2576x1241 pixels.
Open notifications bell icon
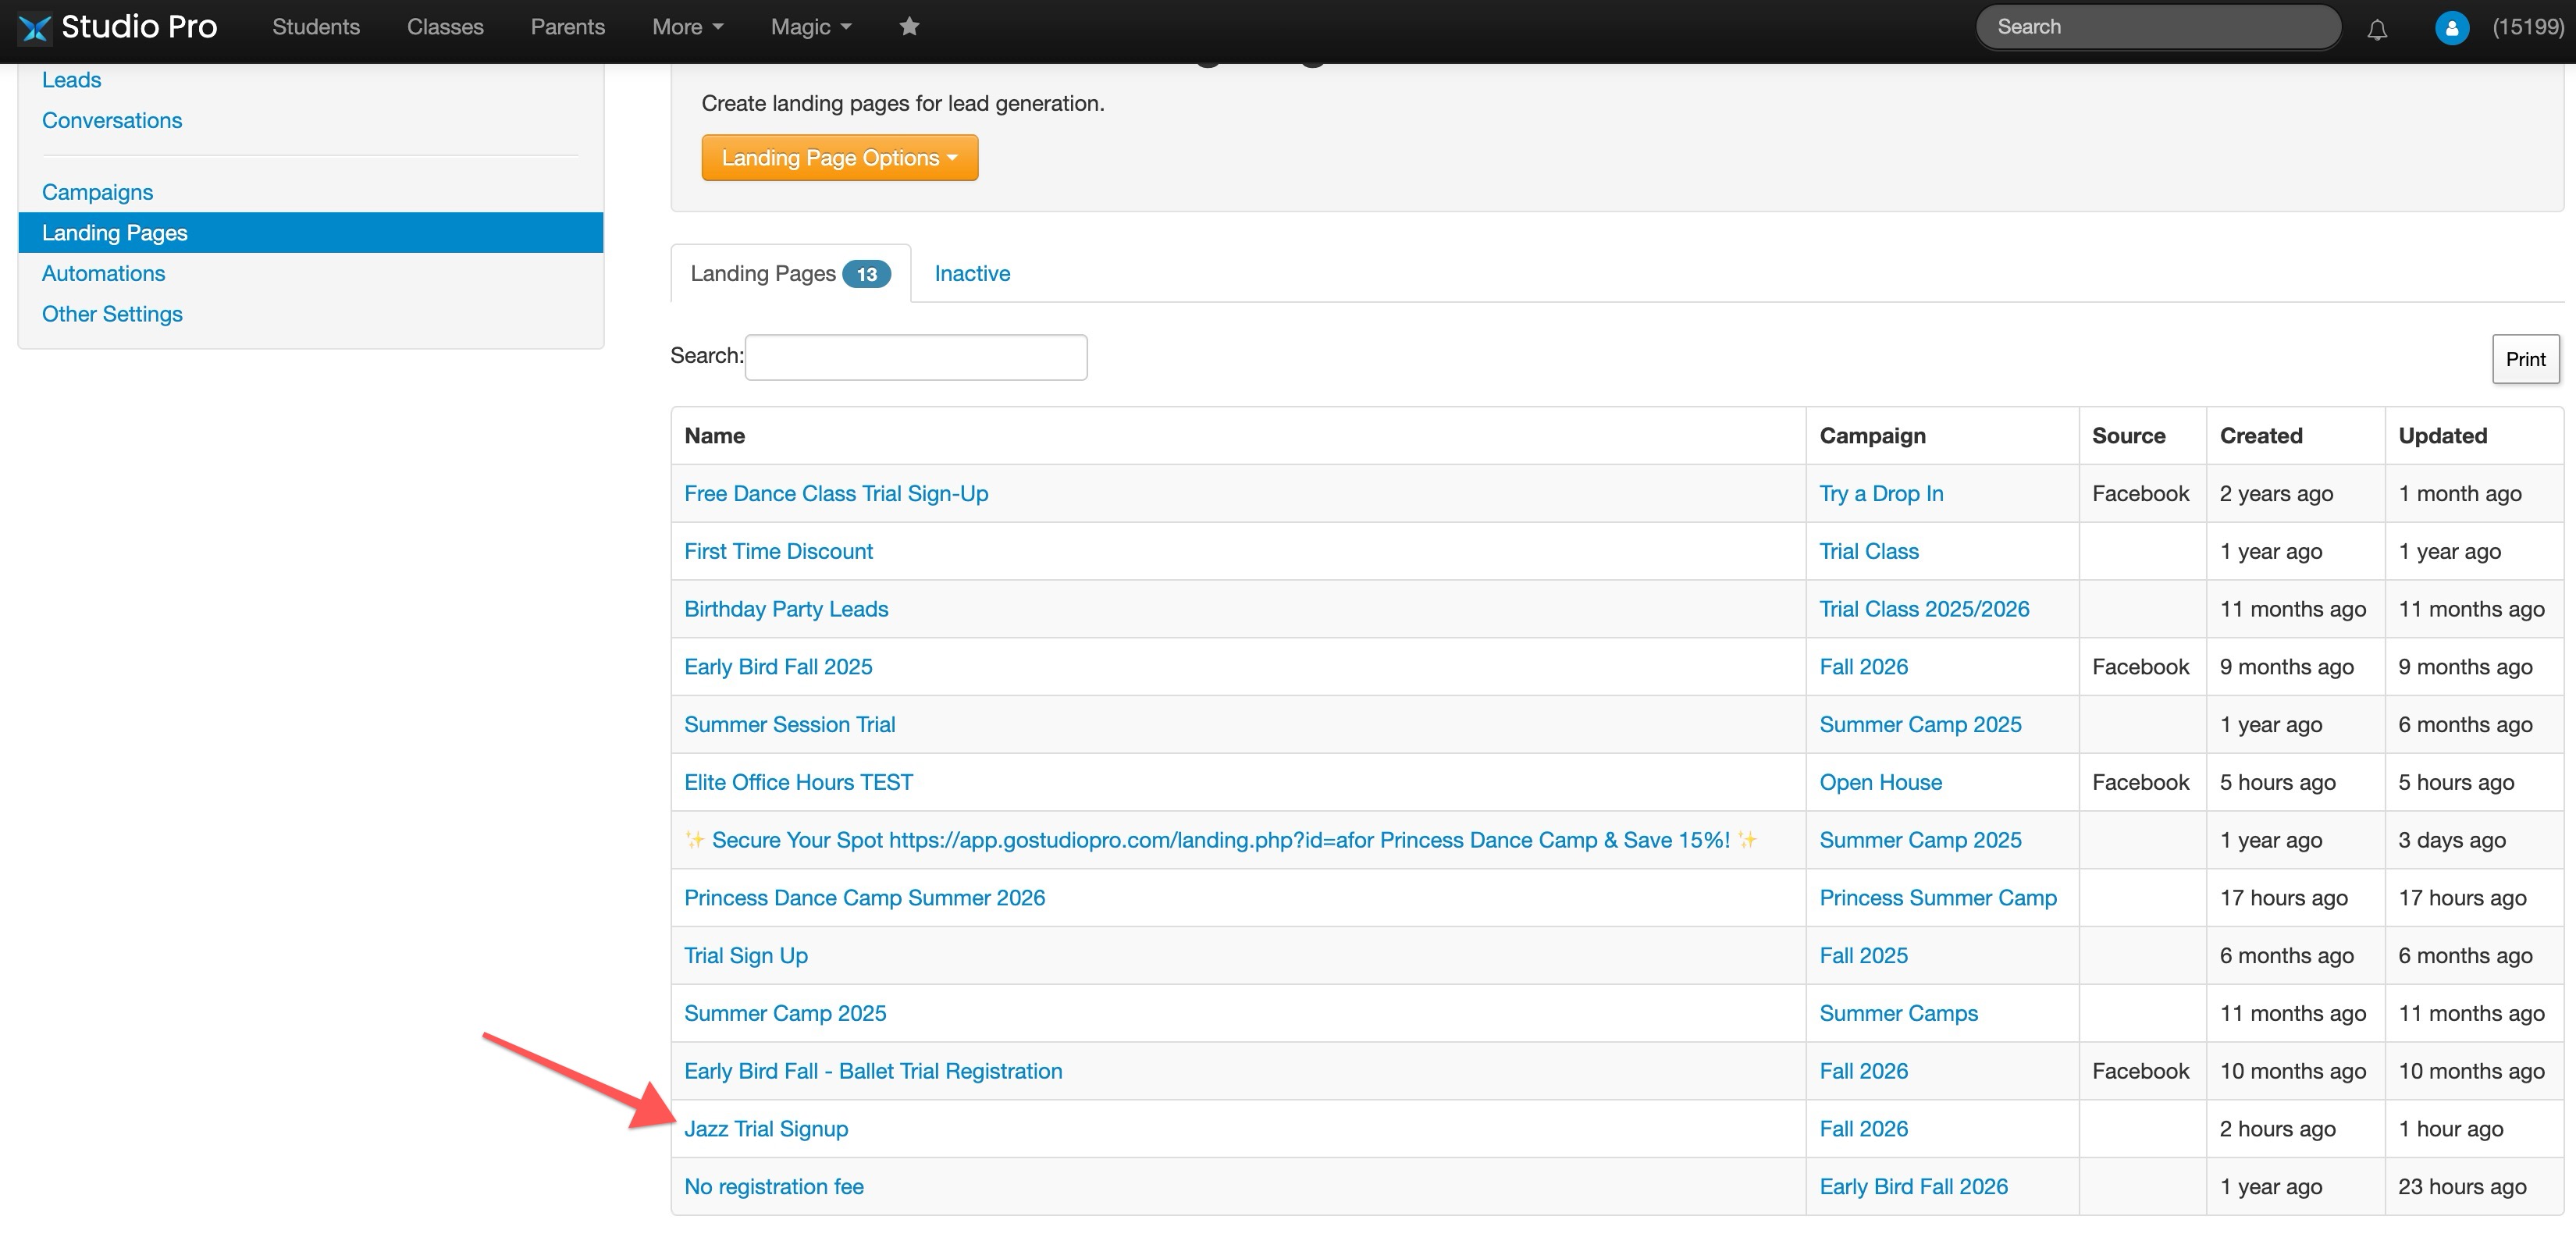[x=2377, y=29]
